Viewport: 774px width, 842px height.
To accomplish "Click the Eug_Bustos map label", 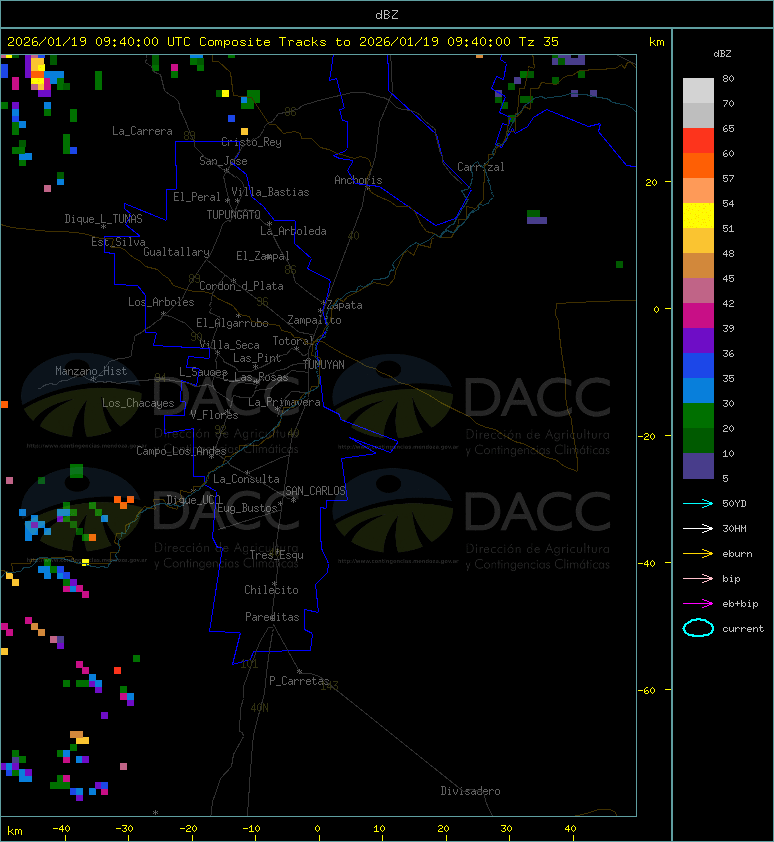I will 248,508.
